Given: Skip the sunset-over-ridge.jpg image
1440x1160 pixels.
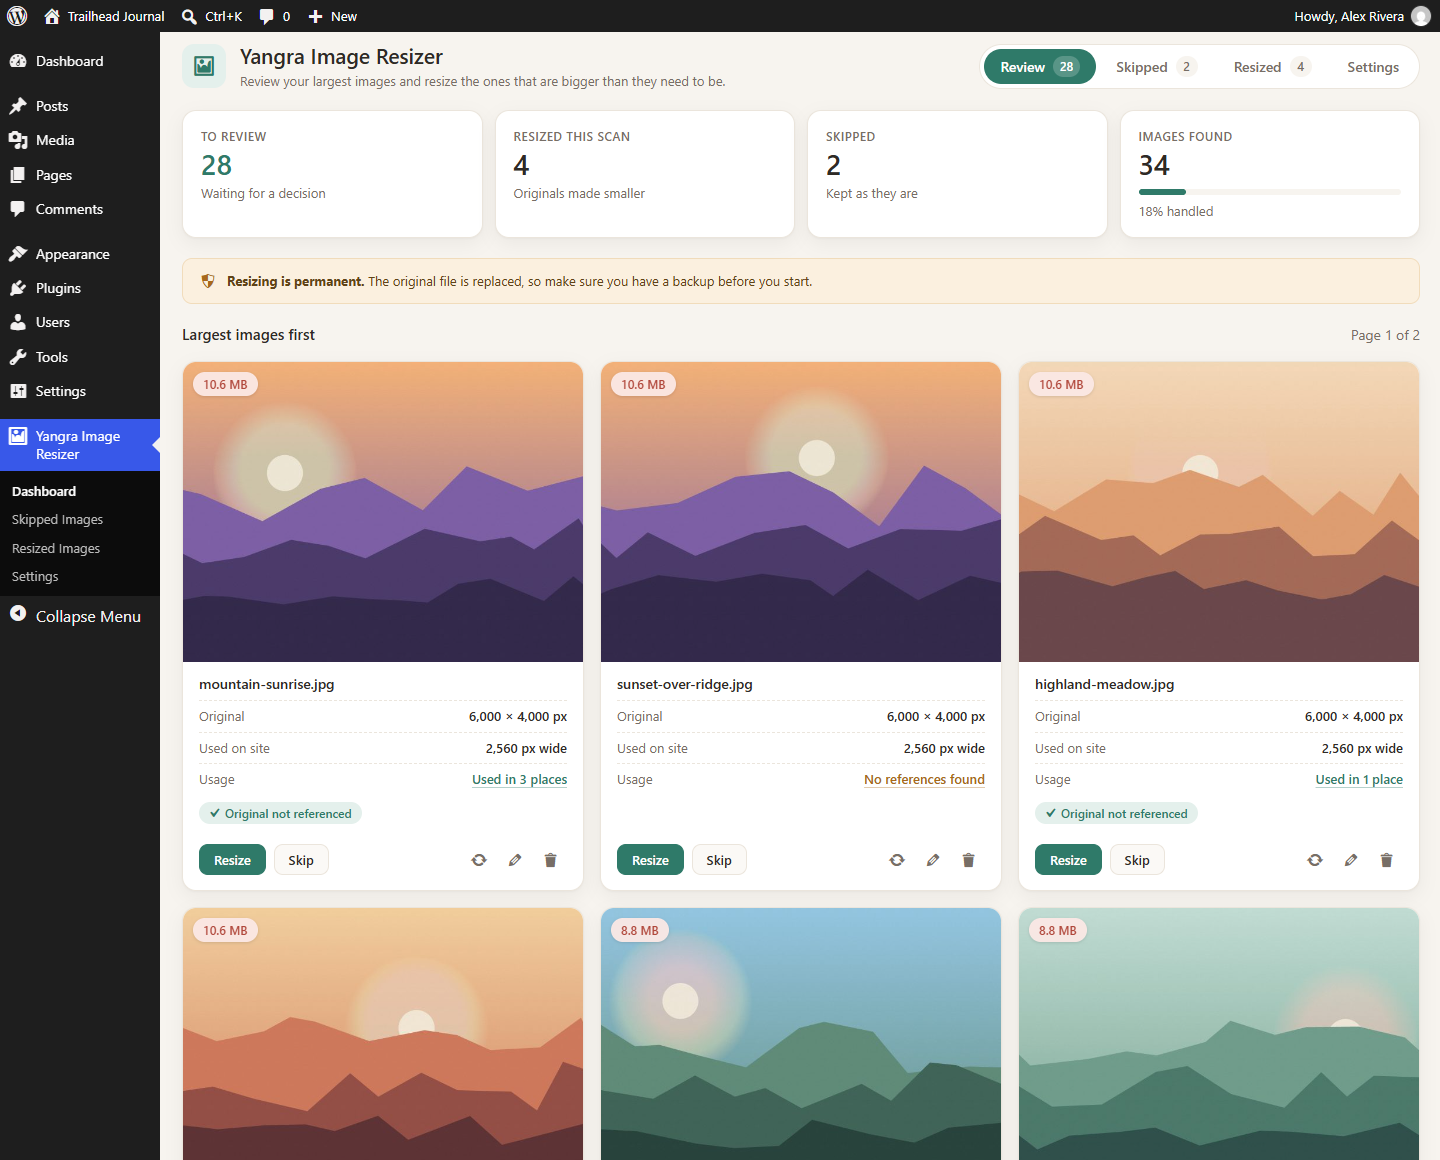Looking at the screenshot, I should coord(719,860).
